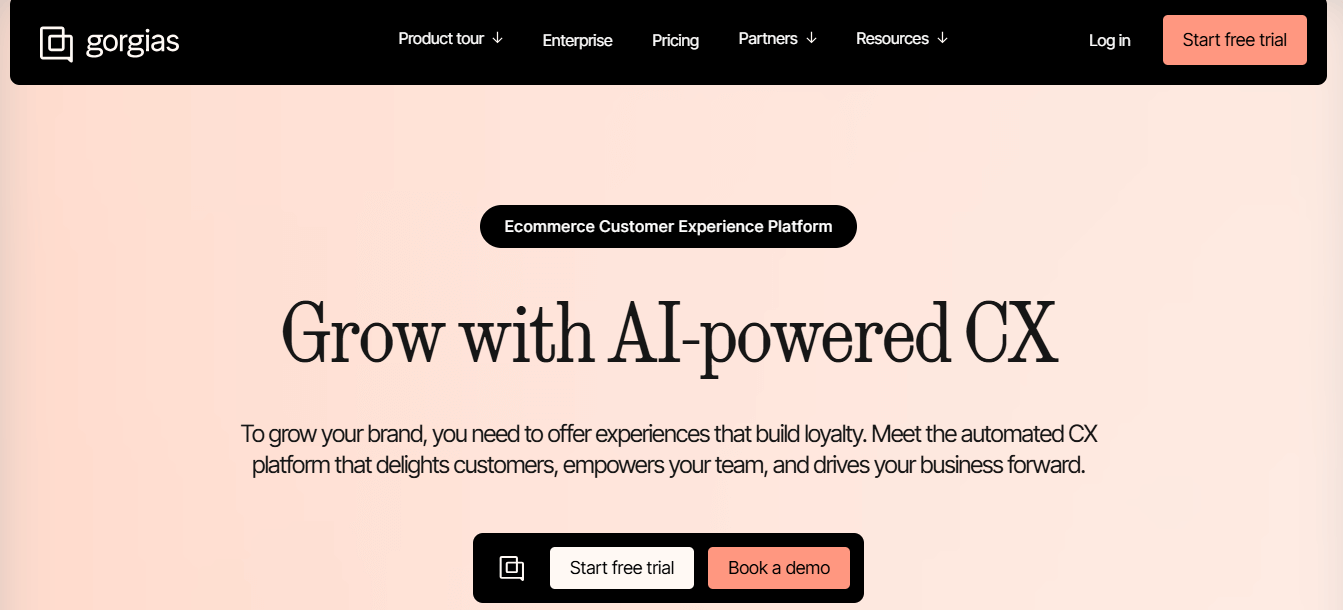This screenshot has width=1343, height=610.
Task: Go to the Enterprise page
Action: pos(577,41)
